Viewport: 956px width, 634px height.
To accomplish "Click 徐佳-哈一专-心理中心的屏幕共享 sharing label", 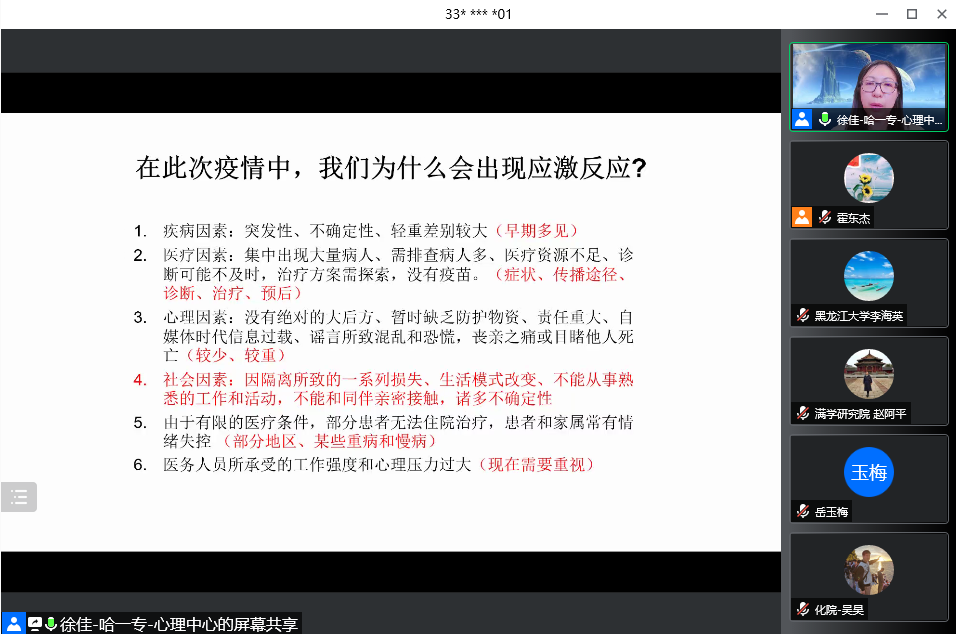I will [179, 624].
